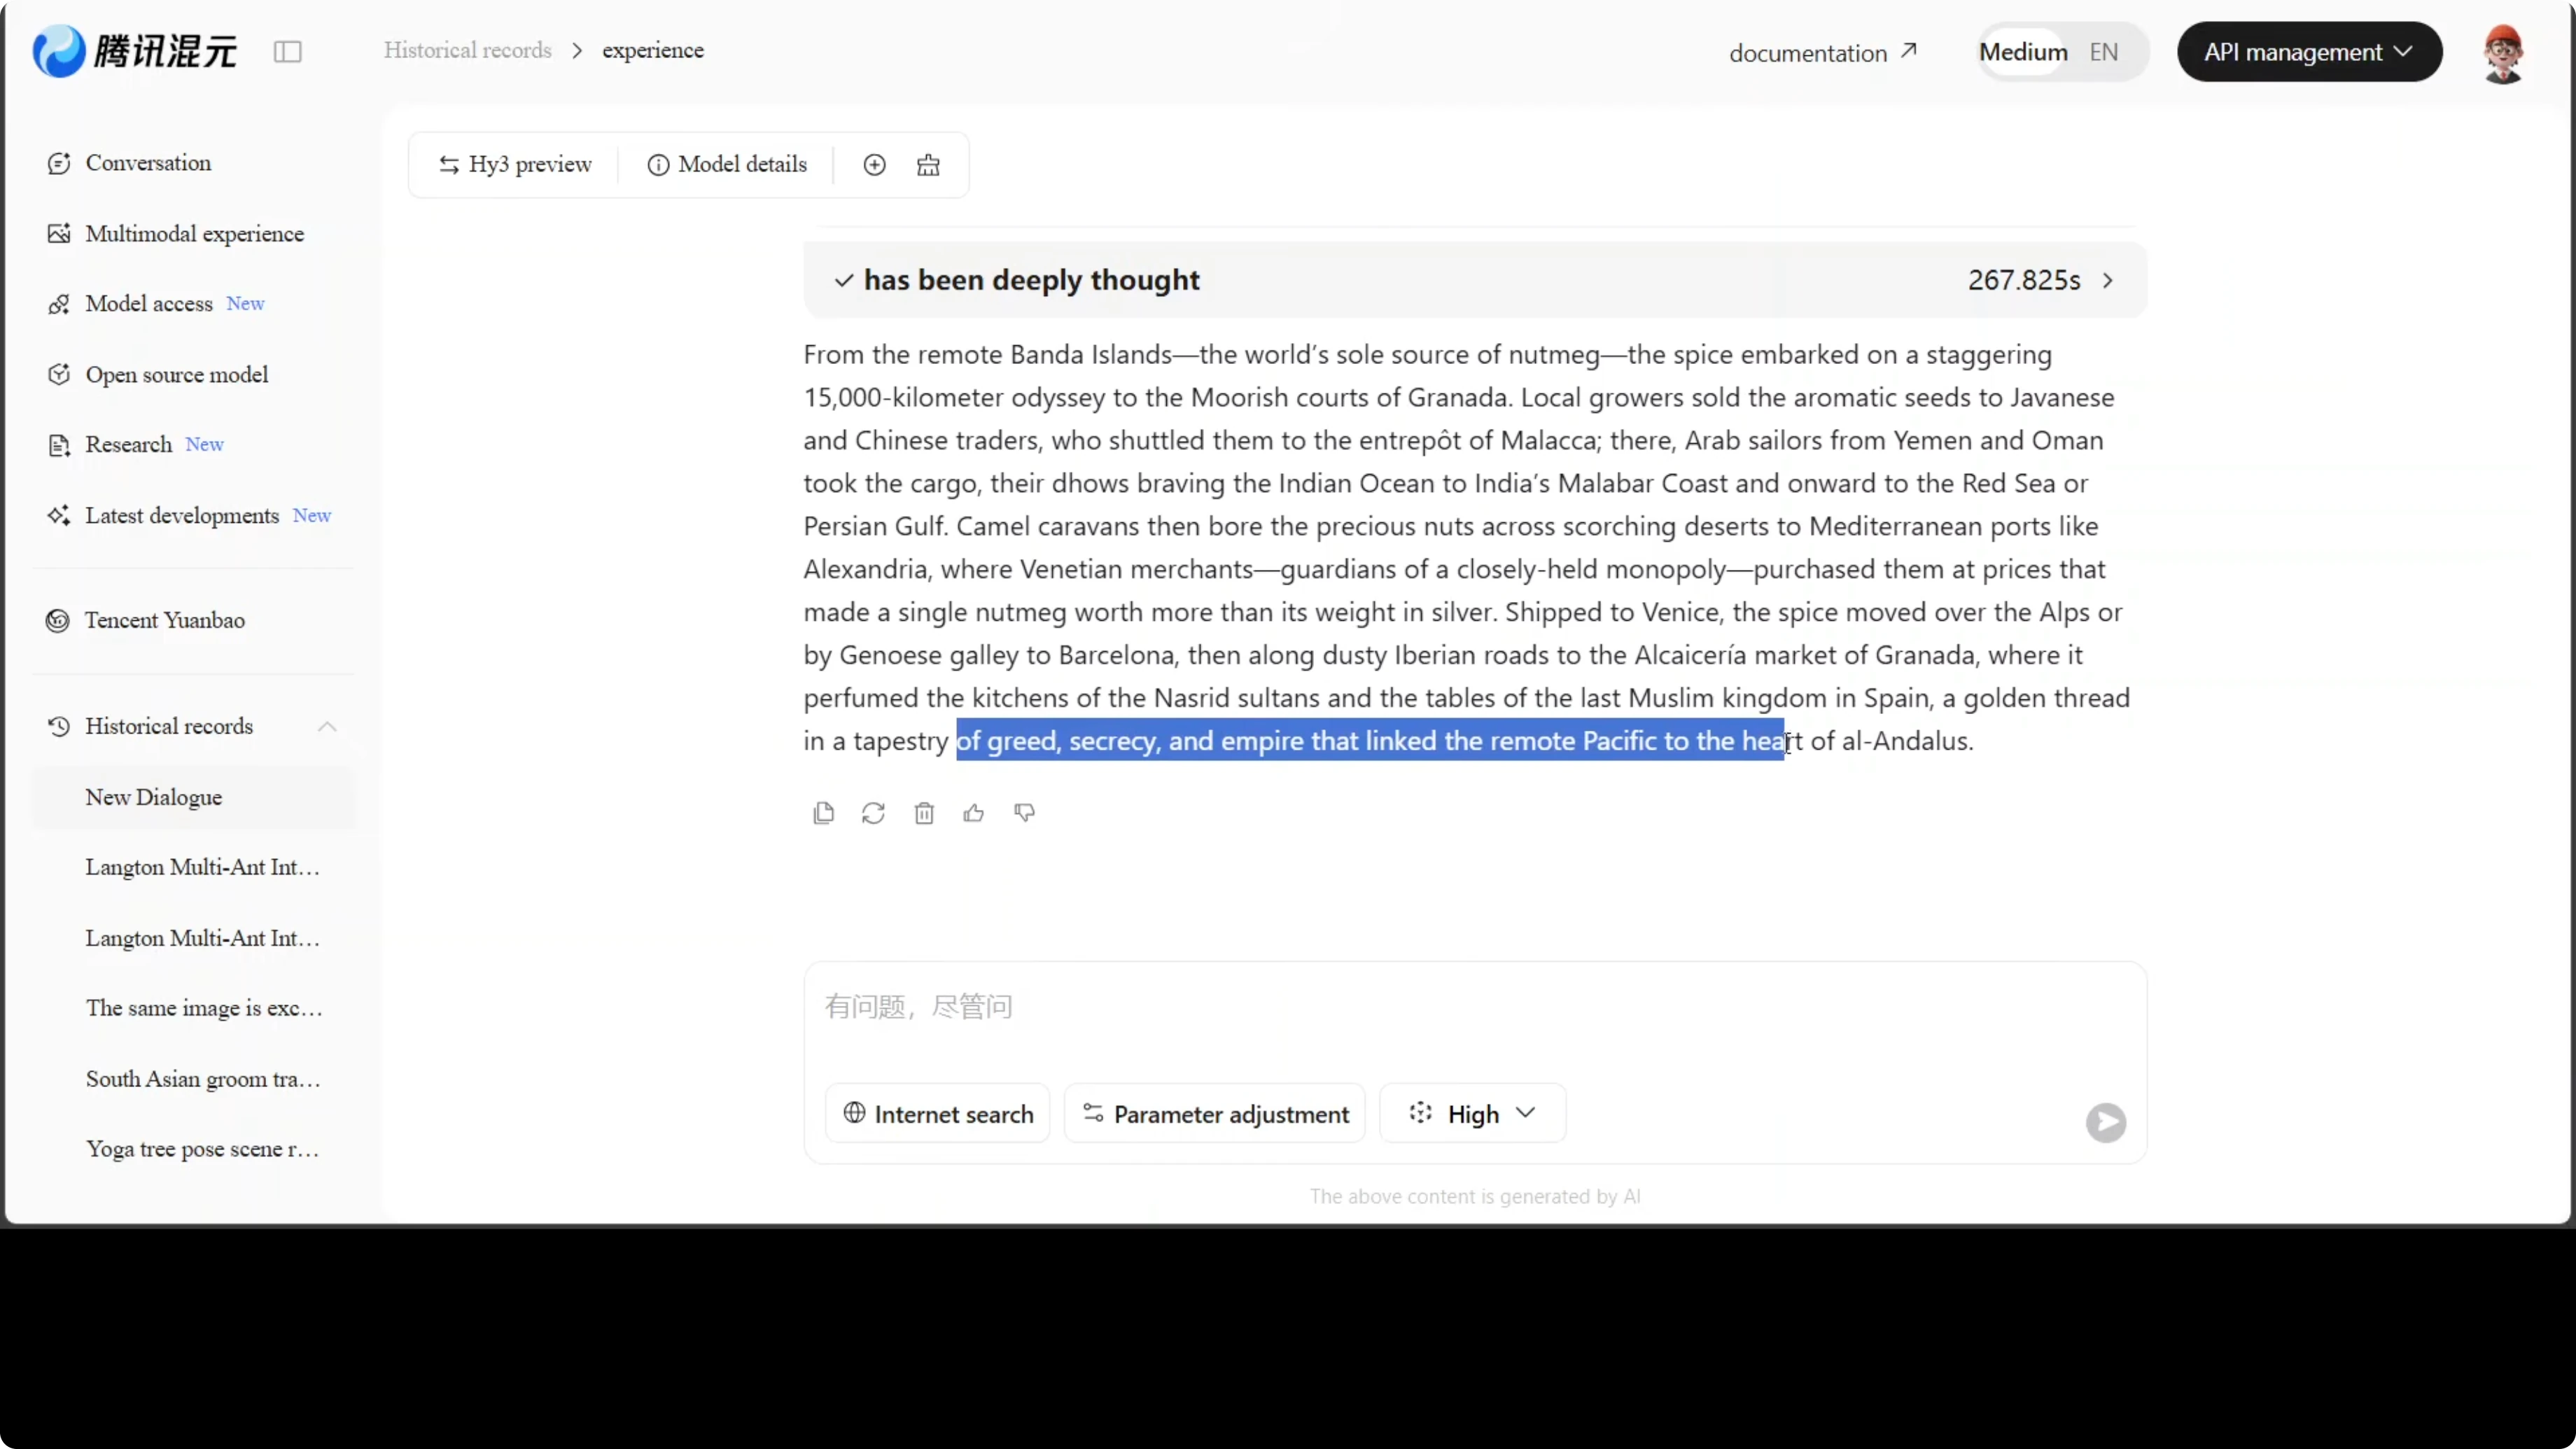Toggle Internet search on
The image size is (2576, 1449).
click(938, 1113)
